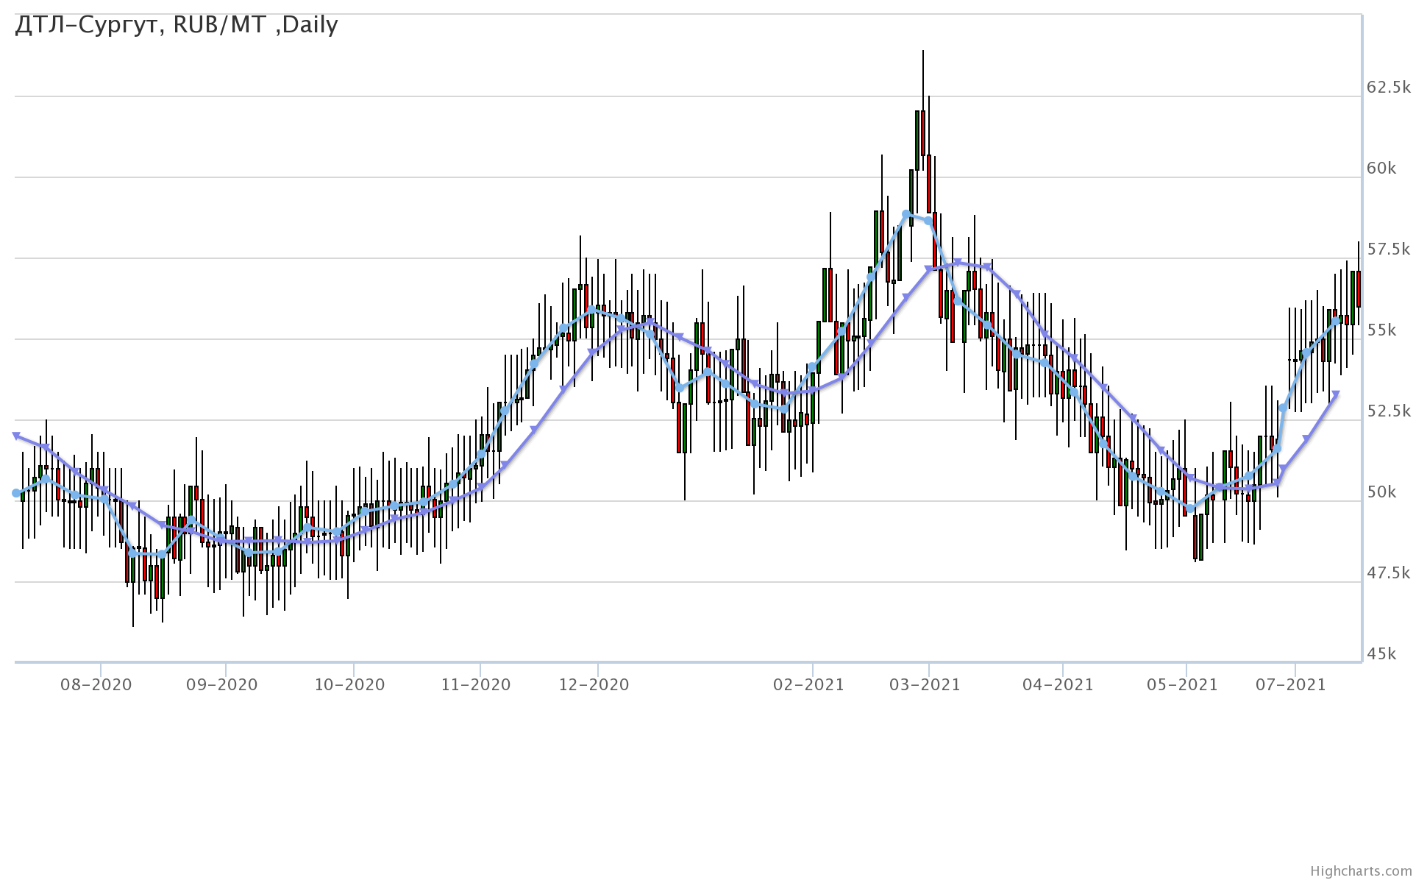Viewport: 1427px width, 883px height.
Task: Select the 10-2020 x-axis date label
Action: [349, 685]
